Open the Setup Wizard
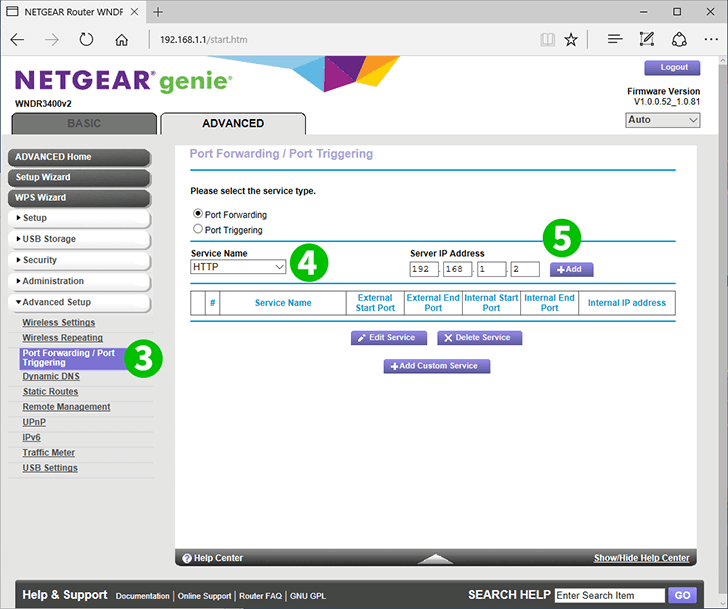This screenshot has width=728, height=609. point(79,178)
